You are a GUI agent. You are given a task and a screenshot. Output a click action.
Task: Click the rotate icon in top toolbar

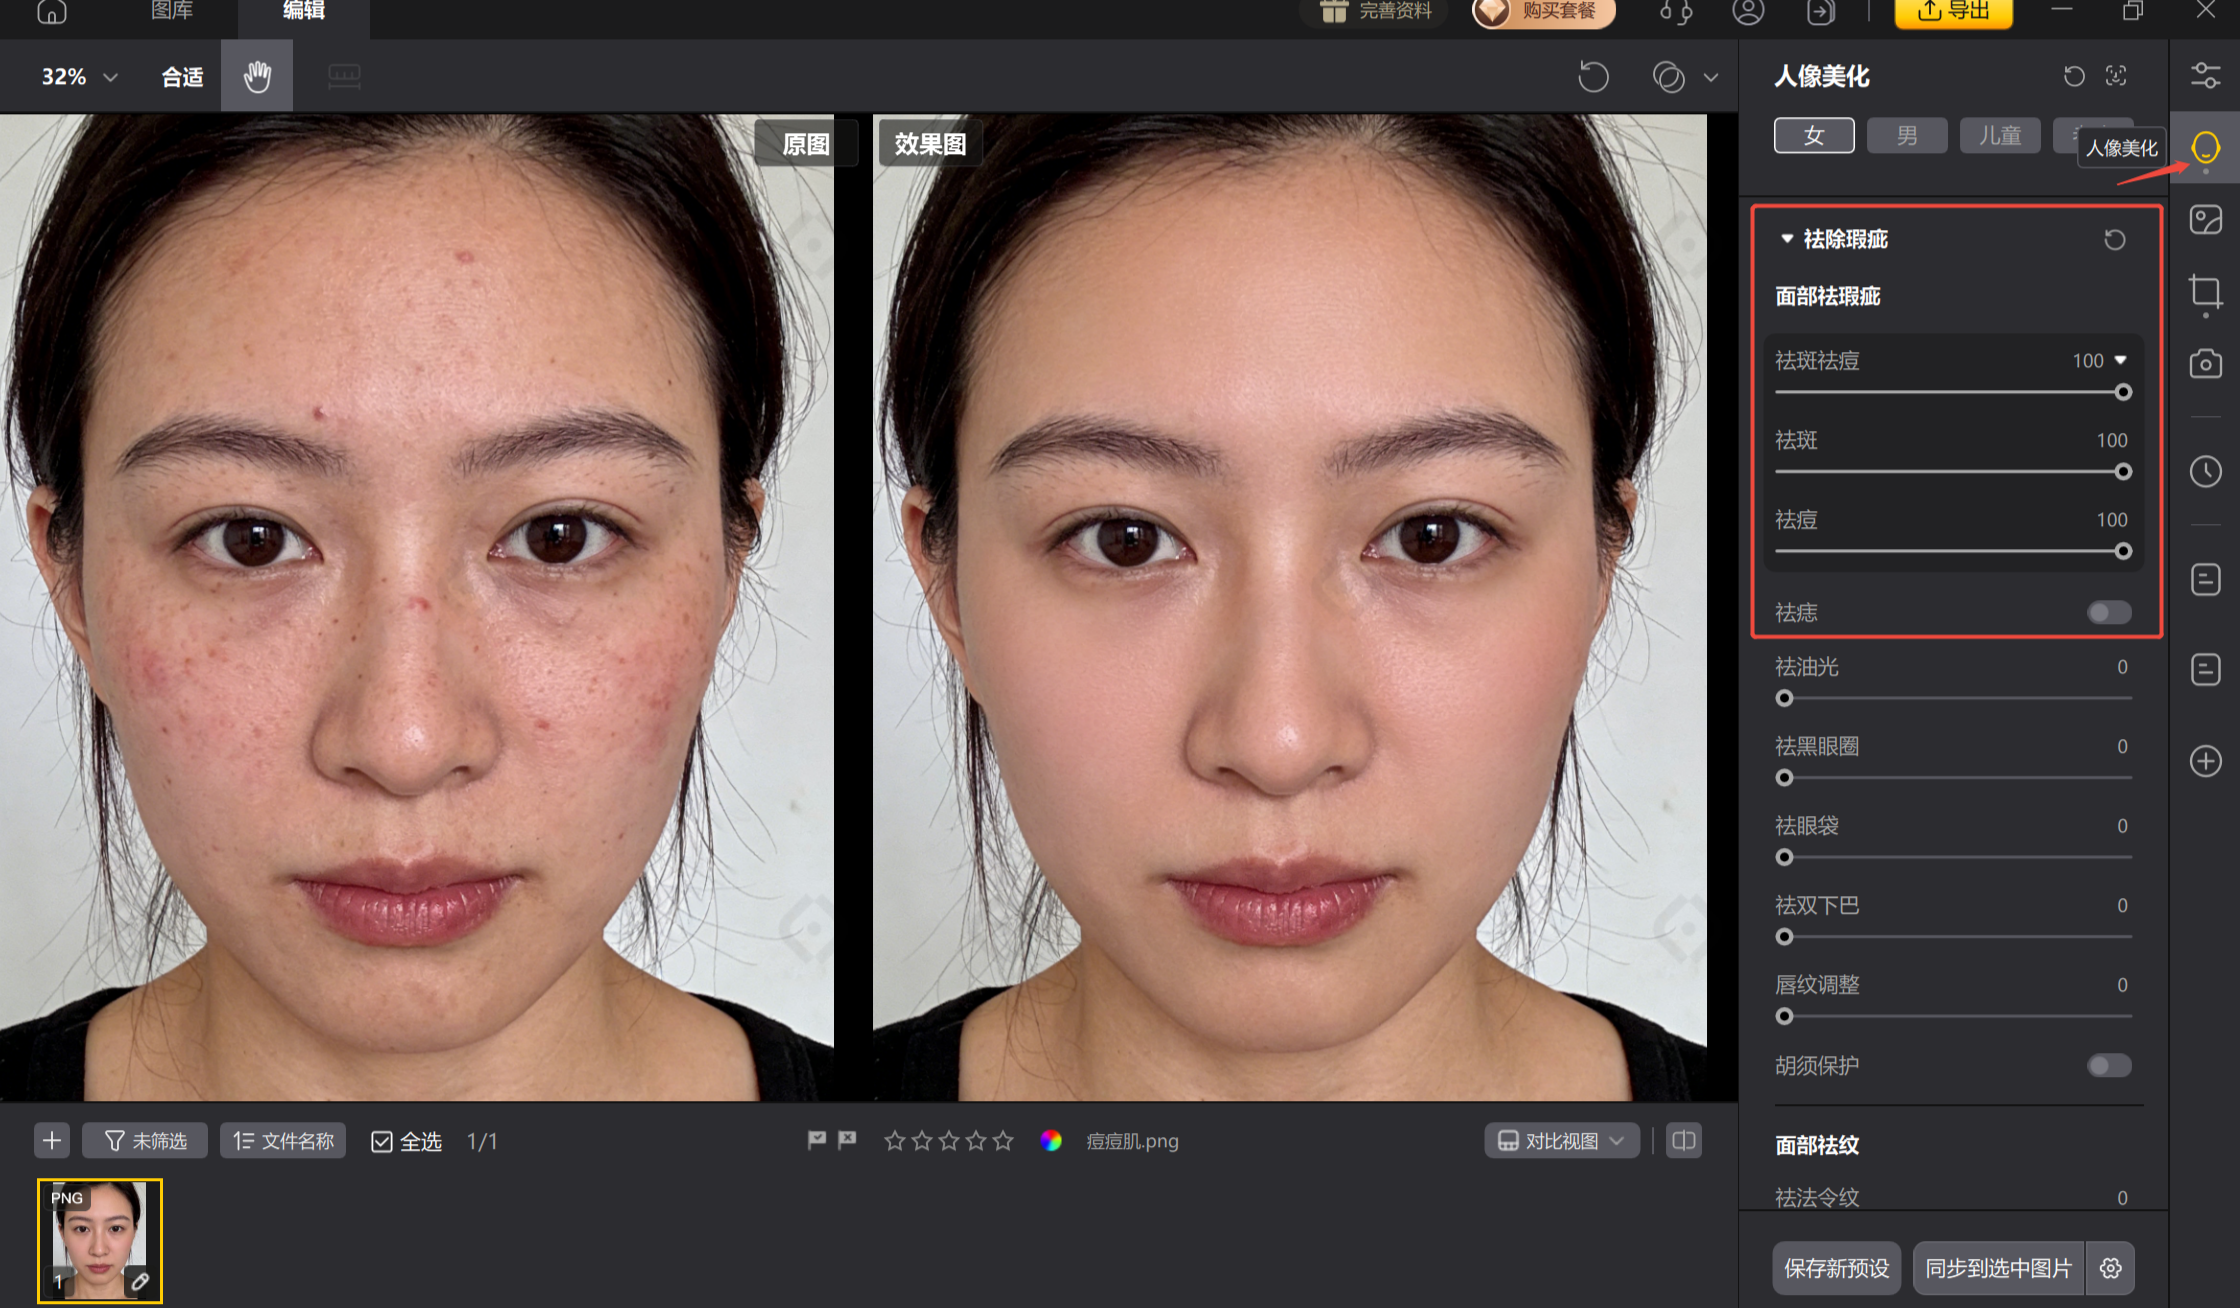click(1593, 77)
